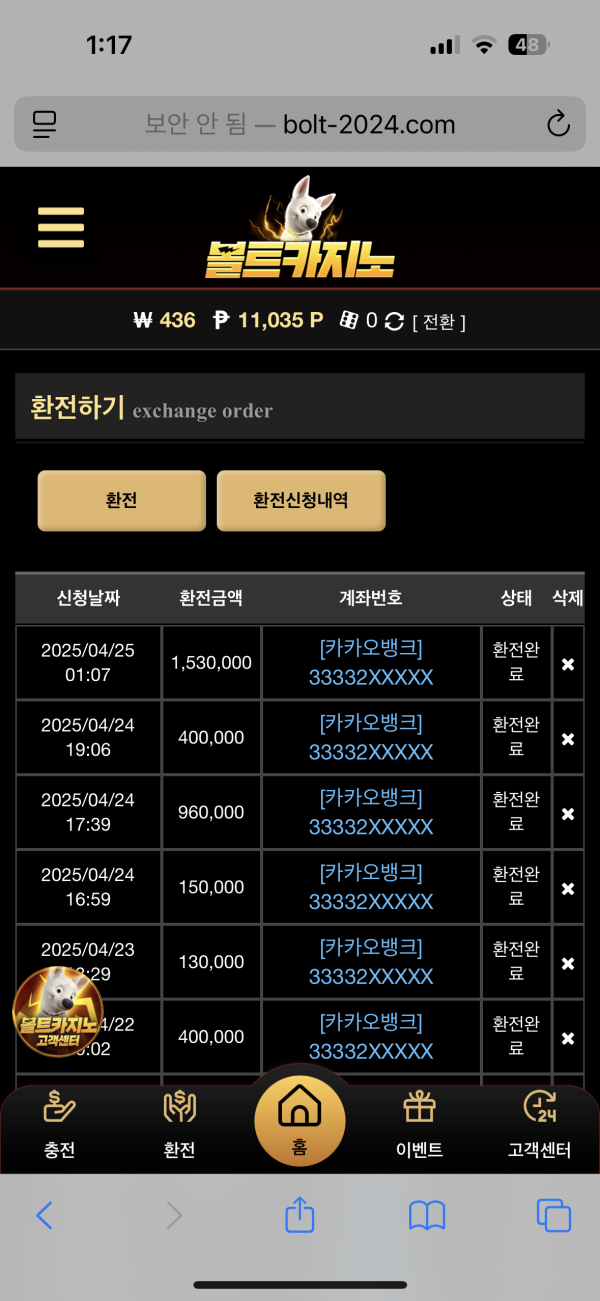Open Safari share sheet icon

click(300, 1214)
